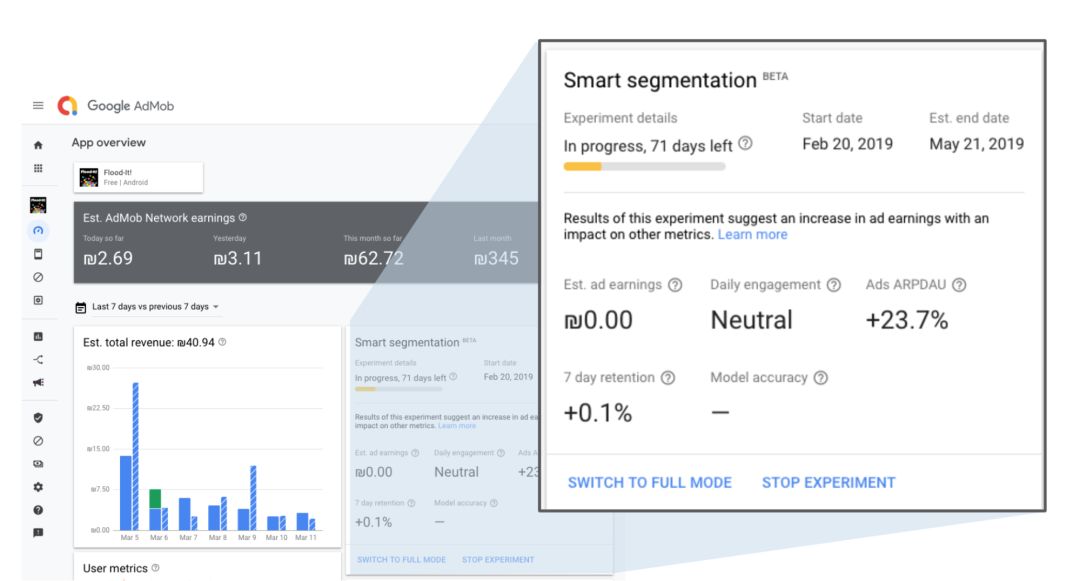The width and height of the screenshot is (1080, 581).
Task: Open Policy center shield icon in sidebar
Action: point(38,418)
